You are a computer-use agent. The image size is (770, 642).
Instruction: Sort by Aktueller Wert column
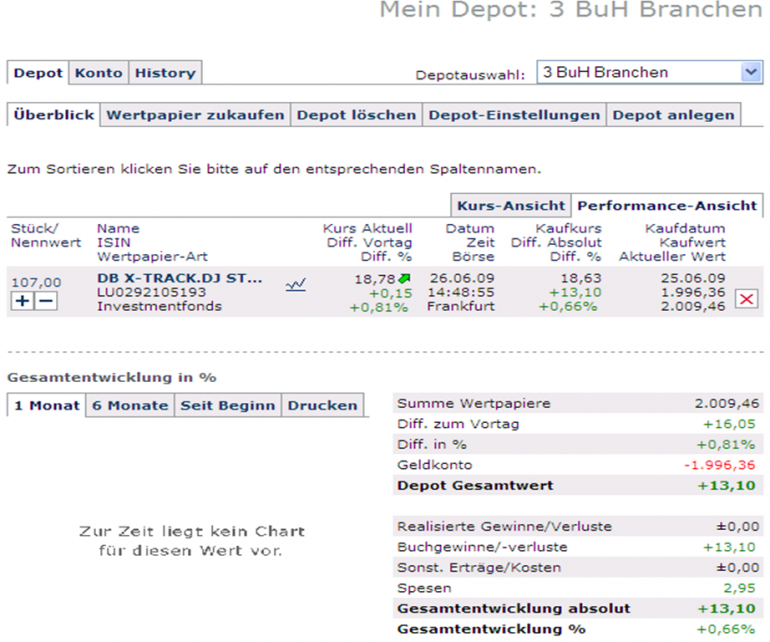tap(672, 256)
